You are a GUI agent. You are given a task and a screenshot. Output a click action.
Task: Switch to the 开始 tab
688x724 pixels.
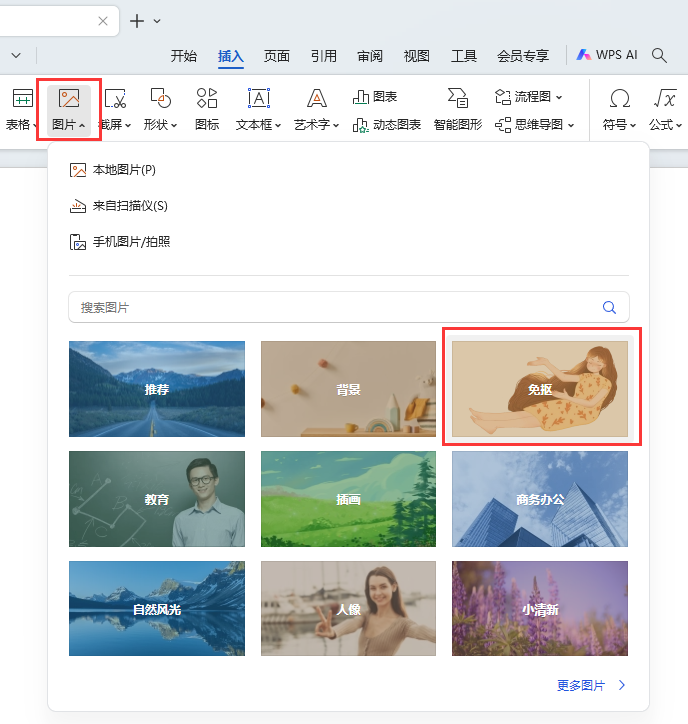184,56
